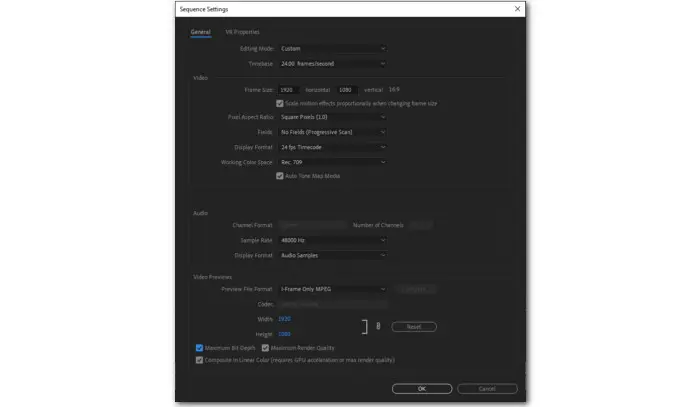Open the Editing Mode dropdown
This screenshot has height=407, width=700.
coord(332,48)
